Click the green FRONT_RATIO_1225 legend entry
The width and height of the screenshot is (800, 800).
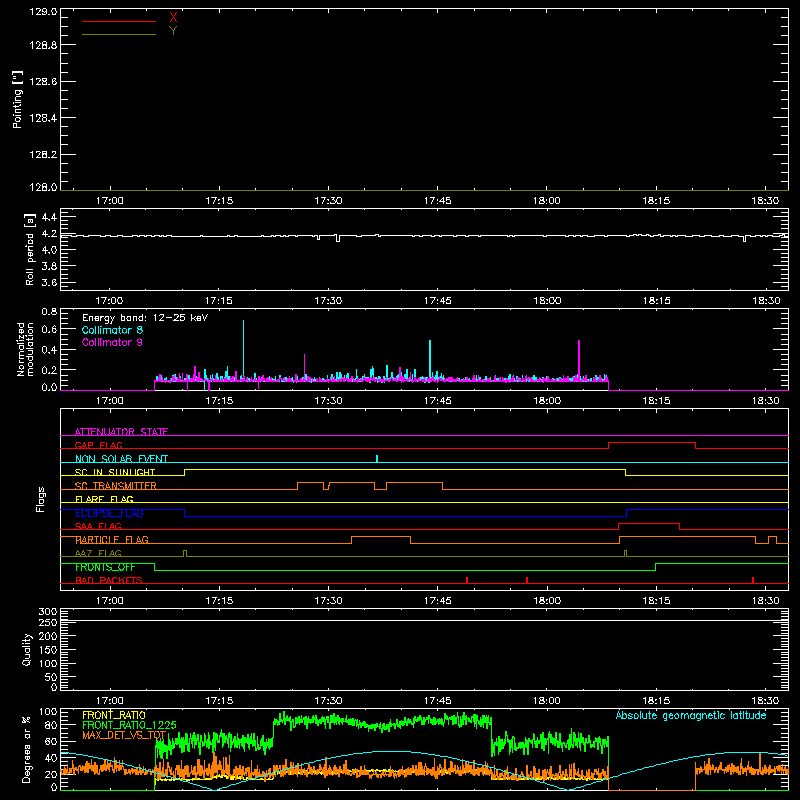(x=129, y=725)
